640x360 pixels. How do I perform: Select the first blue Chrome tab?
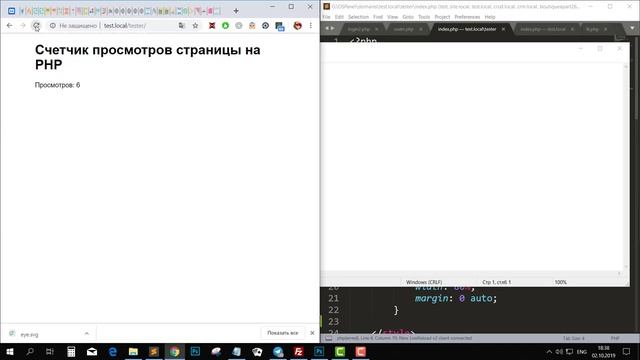11,11
